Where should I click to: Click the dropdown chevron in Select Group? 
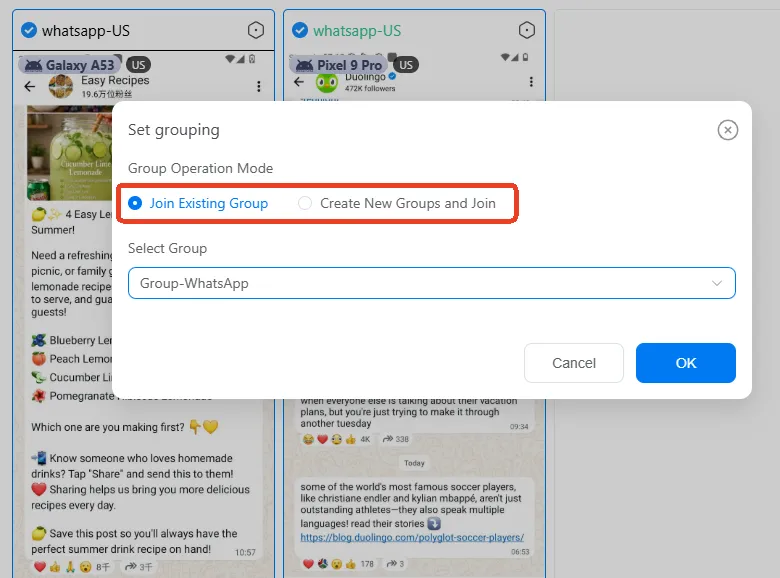[x=716, y=283]
